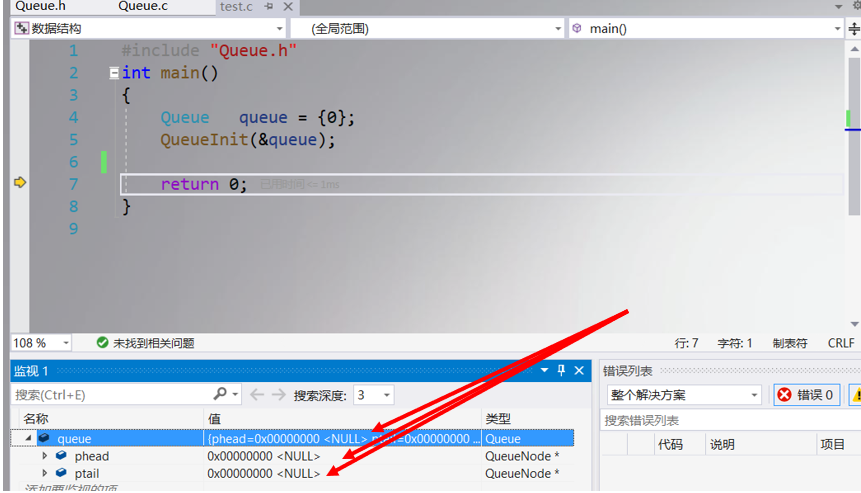Open the 监视 1 window options dropdown

click(544, 371)
